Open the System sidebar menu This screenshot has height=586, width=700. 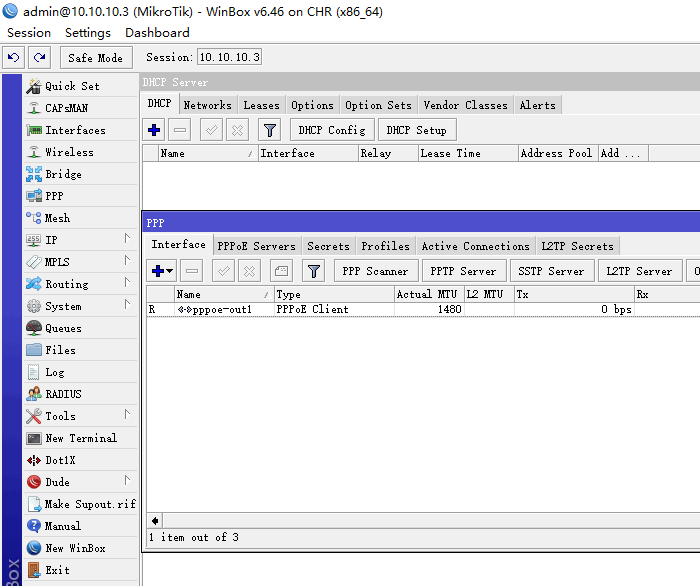tap(80, 306)
